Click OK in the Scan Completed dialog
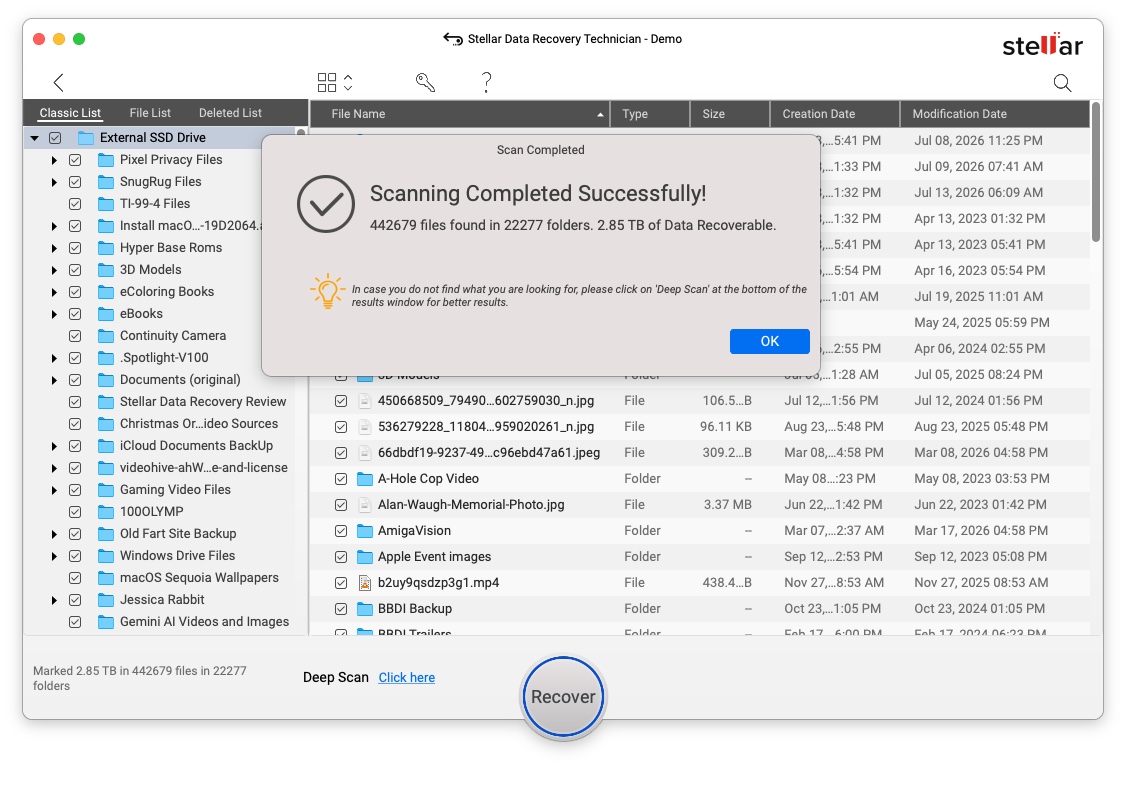1126x786 pixels. (769, 342)
